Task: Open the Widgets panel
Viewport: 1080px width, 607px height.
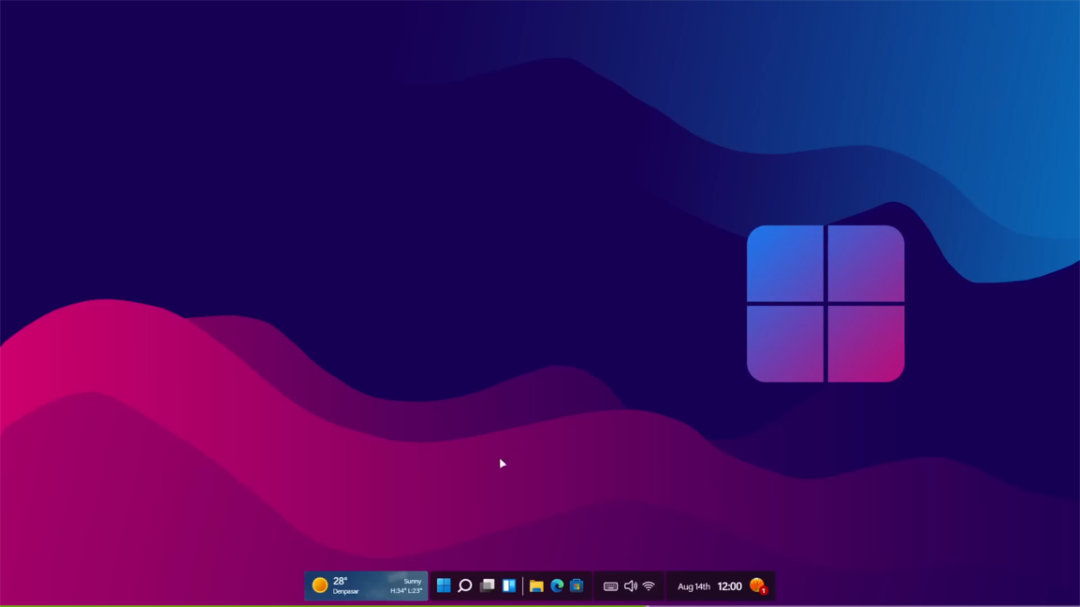Action: click(507, 586)
